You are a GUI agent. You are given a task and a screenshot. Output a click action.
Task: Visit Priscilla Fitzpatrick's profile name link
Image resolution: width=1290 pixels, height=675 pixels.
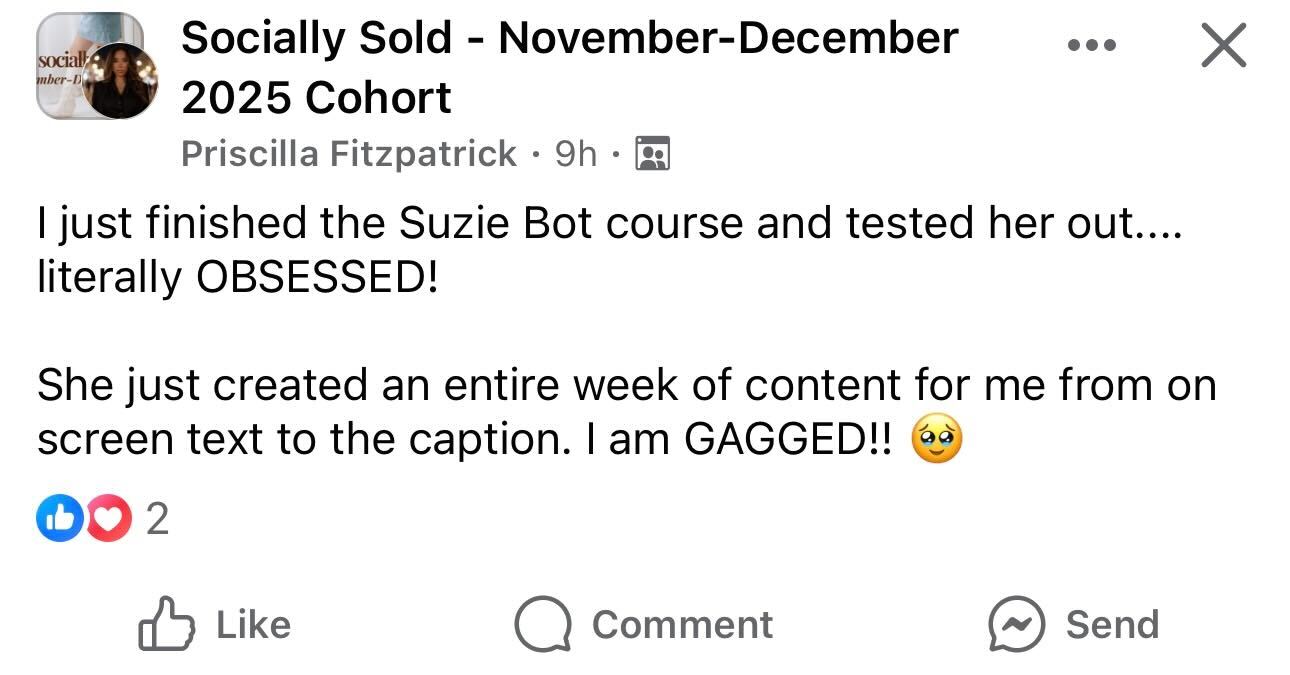click(349, 154)
